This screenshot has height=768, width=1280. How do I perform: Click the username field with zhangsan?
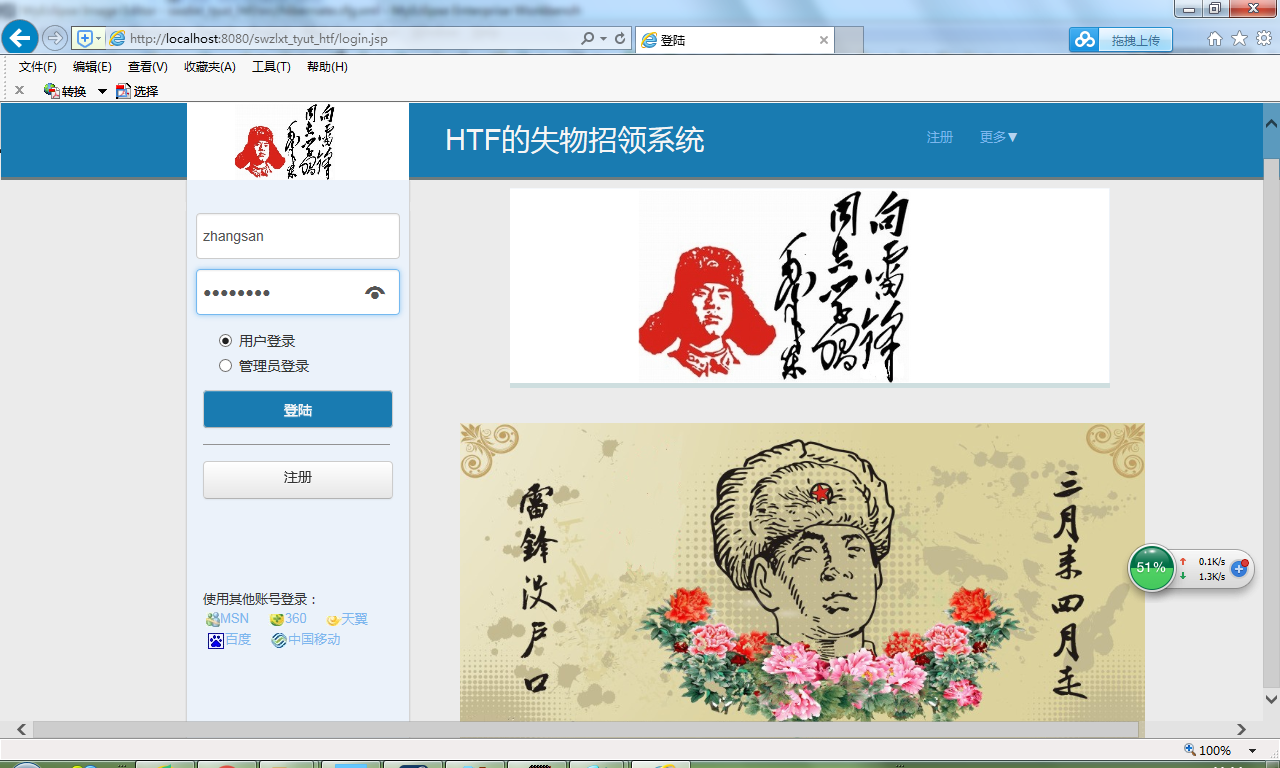point(298,236)
